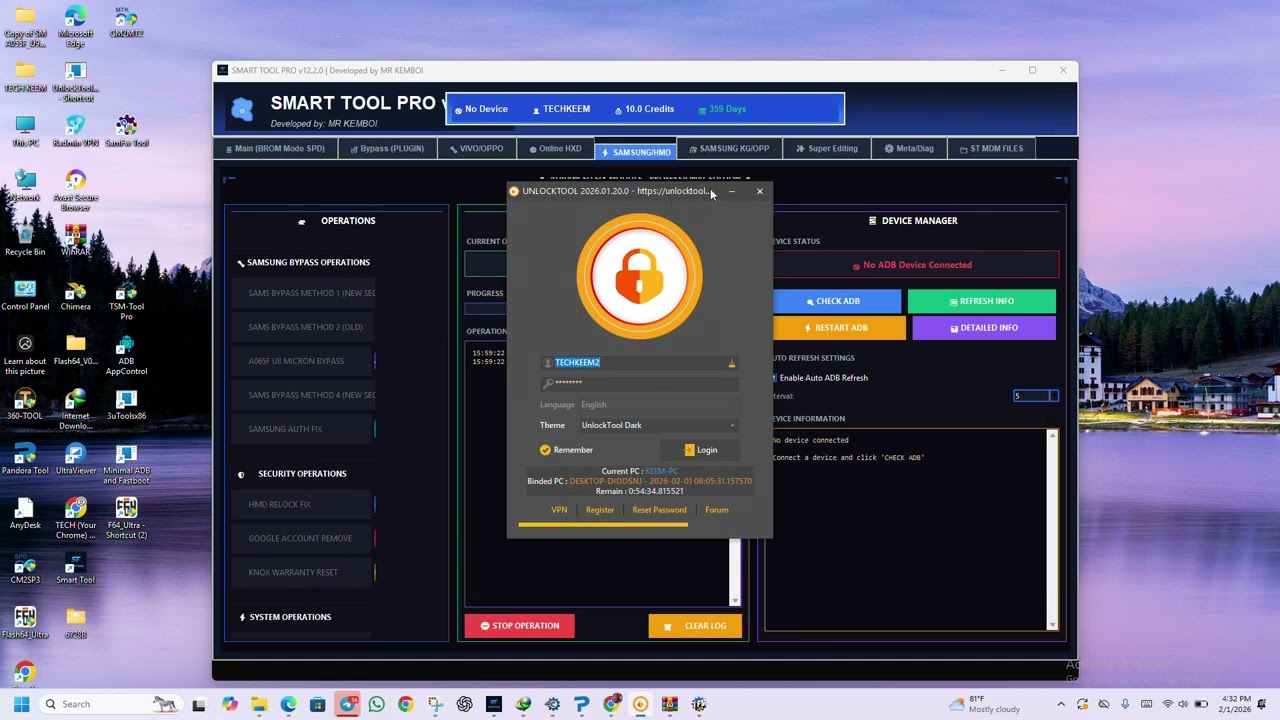Open the VPN link in UnlockTool
The width and height of the screenshot is (1280, 720).
(x=559, y=510)
